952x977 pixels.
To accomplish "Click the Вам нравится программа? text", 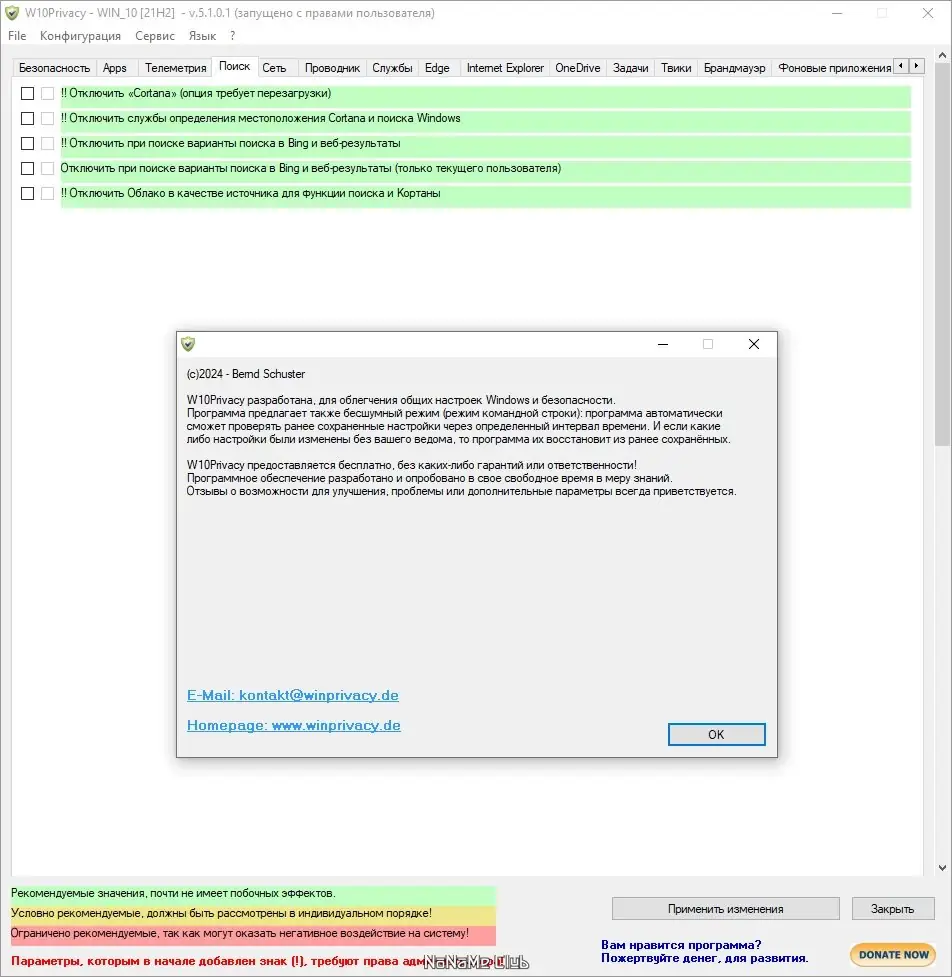I will click(x=681, y=945).
